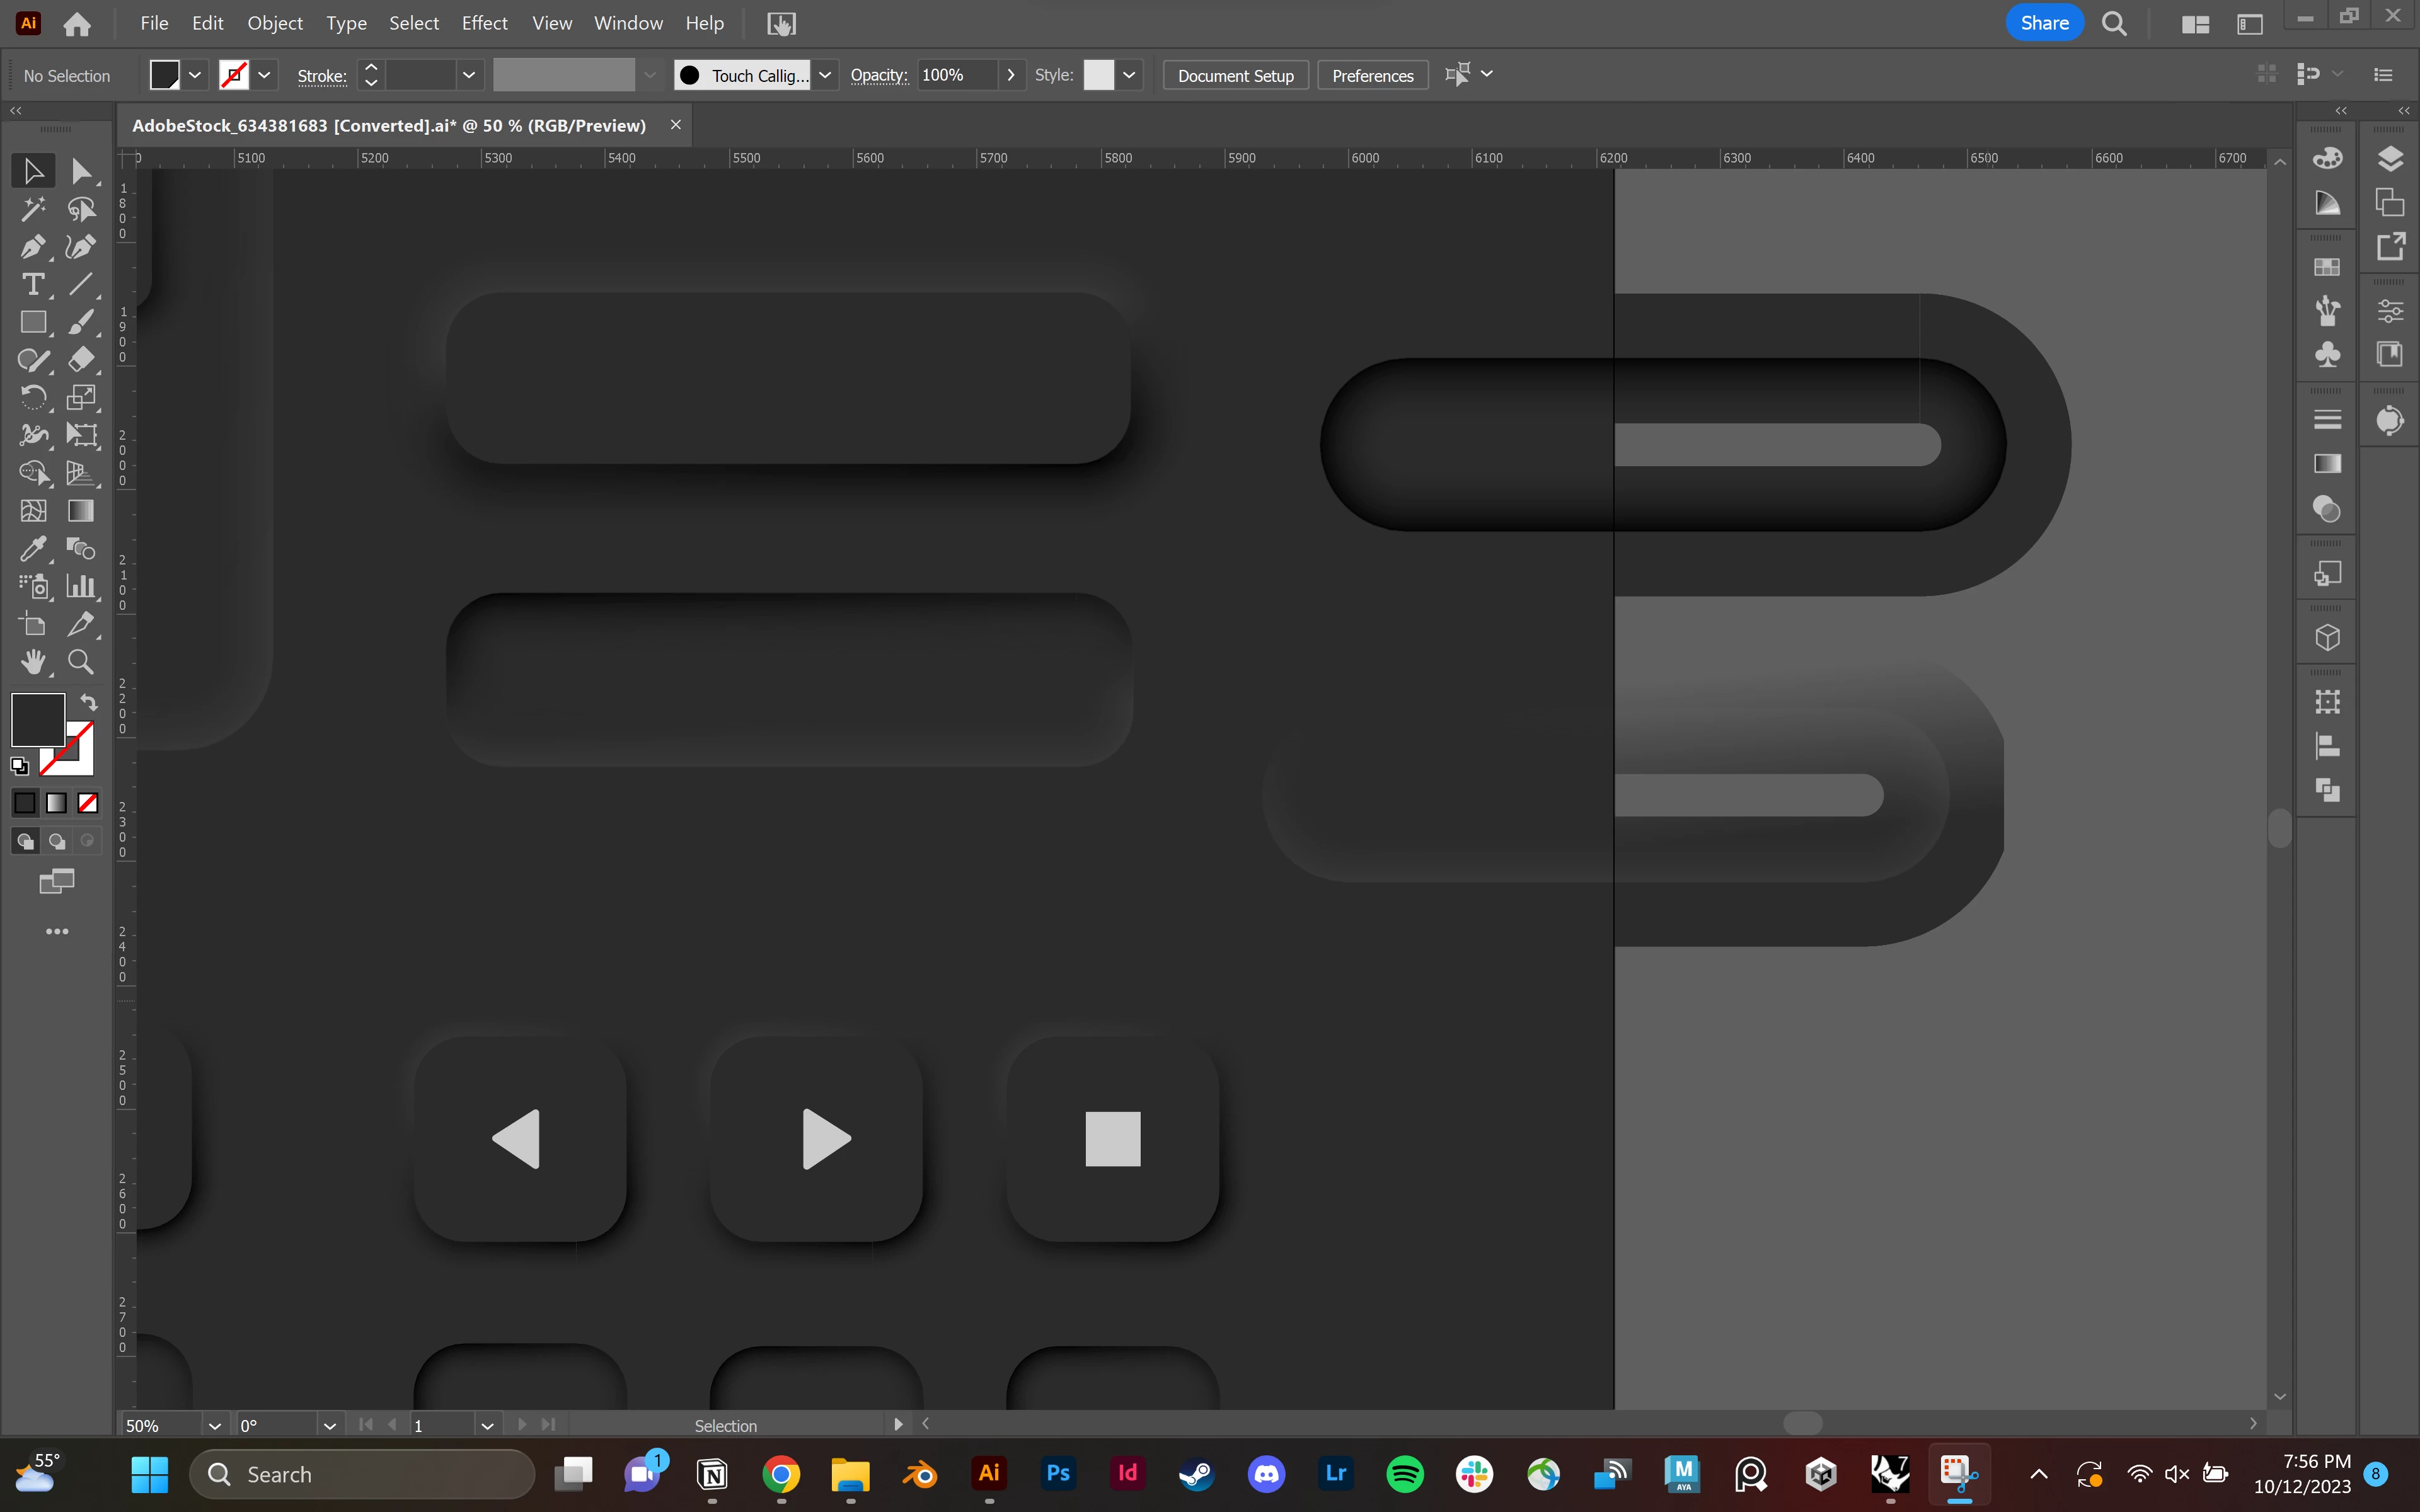Switch to Draw Behind mode
Image resolution: width=2420 pixels, height=1512 pixels.
57,841
